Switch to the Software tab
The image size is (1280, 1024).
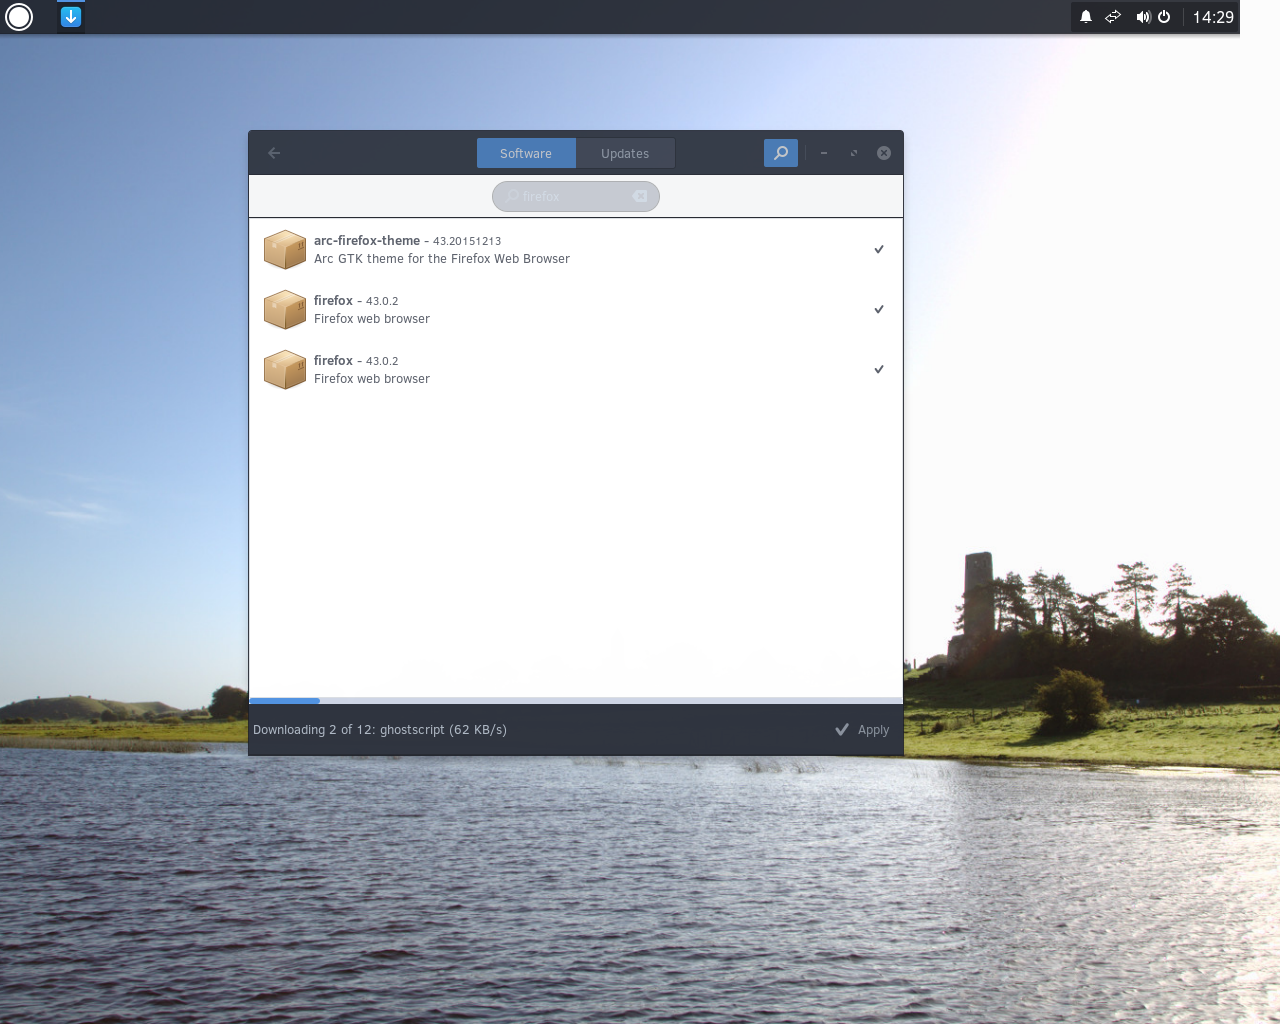tap(526, 153)
